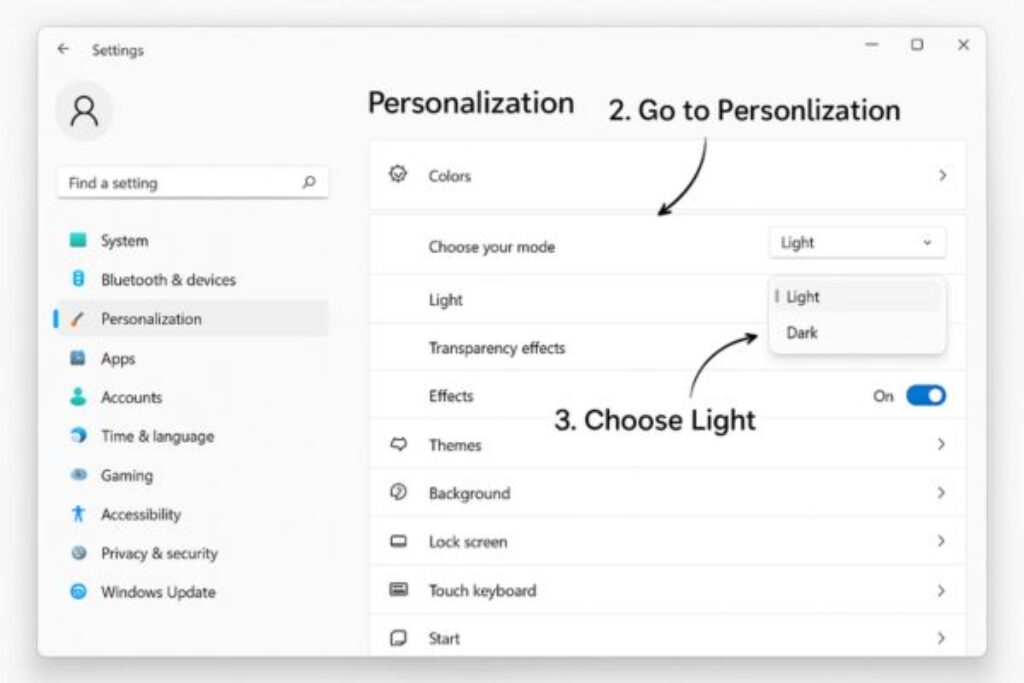Click the Accessibility figure icon
This screenshot has width=1024, height=683.
78,514
